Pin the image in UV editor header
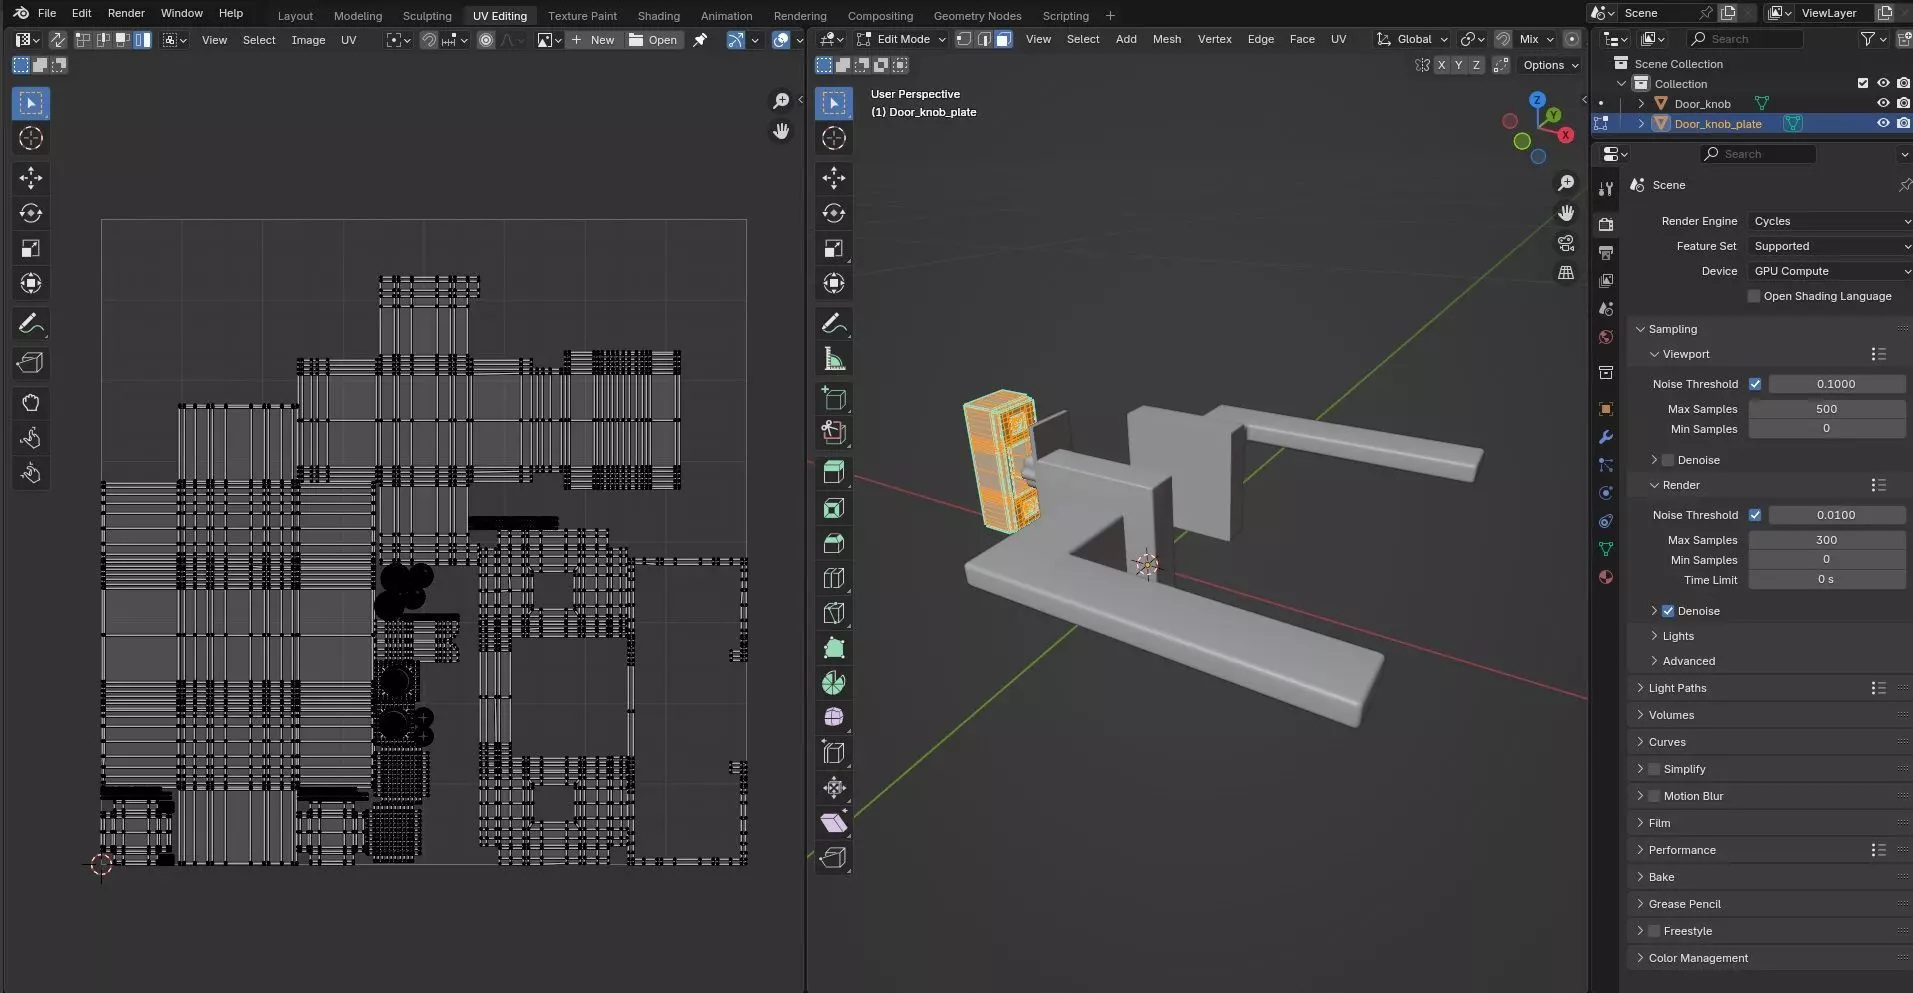Viewport: 1913px width, 993px height. coord(700,40)
